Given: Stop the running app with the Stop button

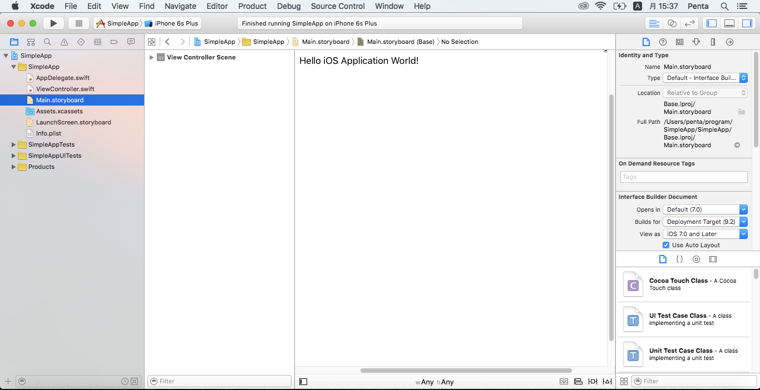Looking at the screenshot, I should (x=79, y=23).
